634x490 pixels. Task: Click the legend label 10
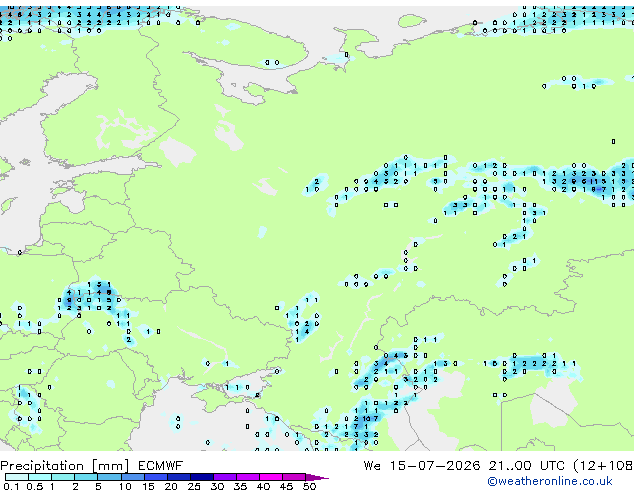[x=125, y=486]
